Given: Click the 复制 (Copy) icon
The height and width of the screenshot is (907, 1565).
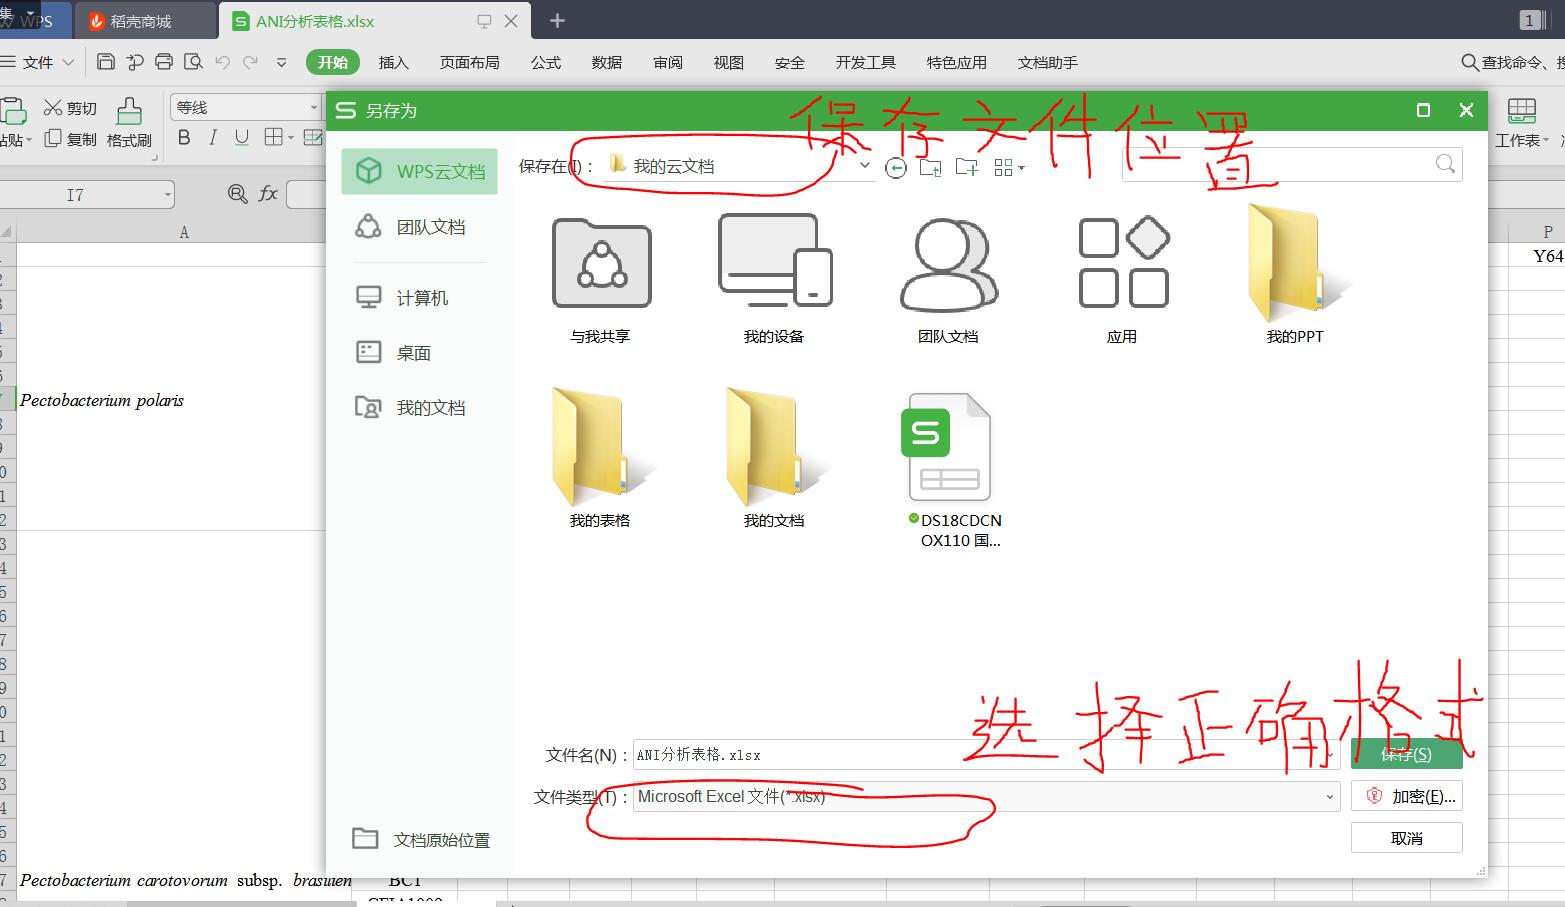Looking at the screenshot, I should coord(55,139).
